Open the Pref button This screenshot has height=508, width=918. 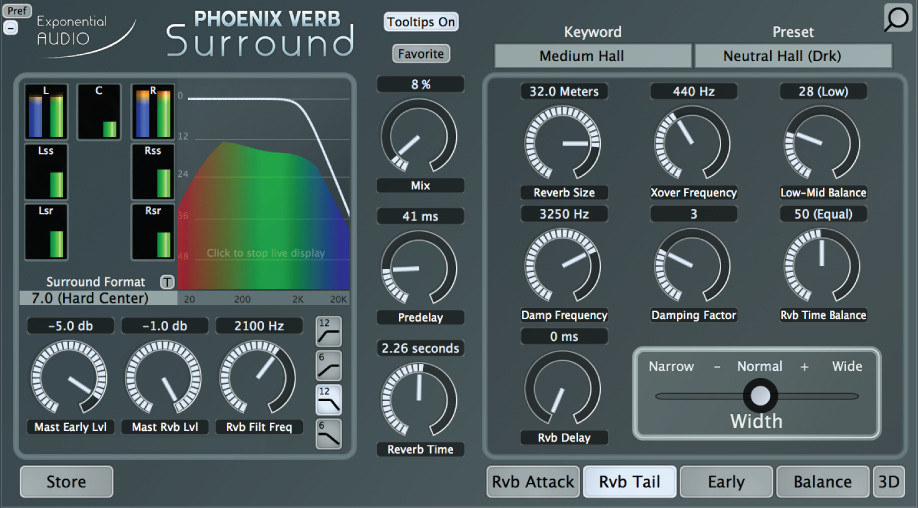17,11
